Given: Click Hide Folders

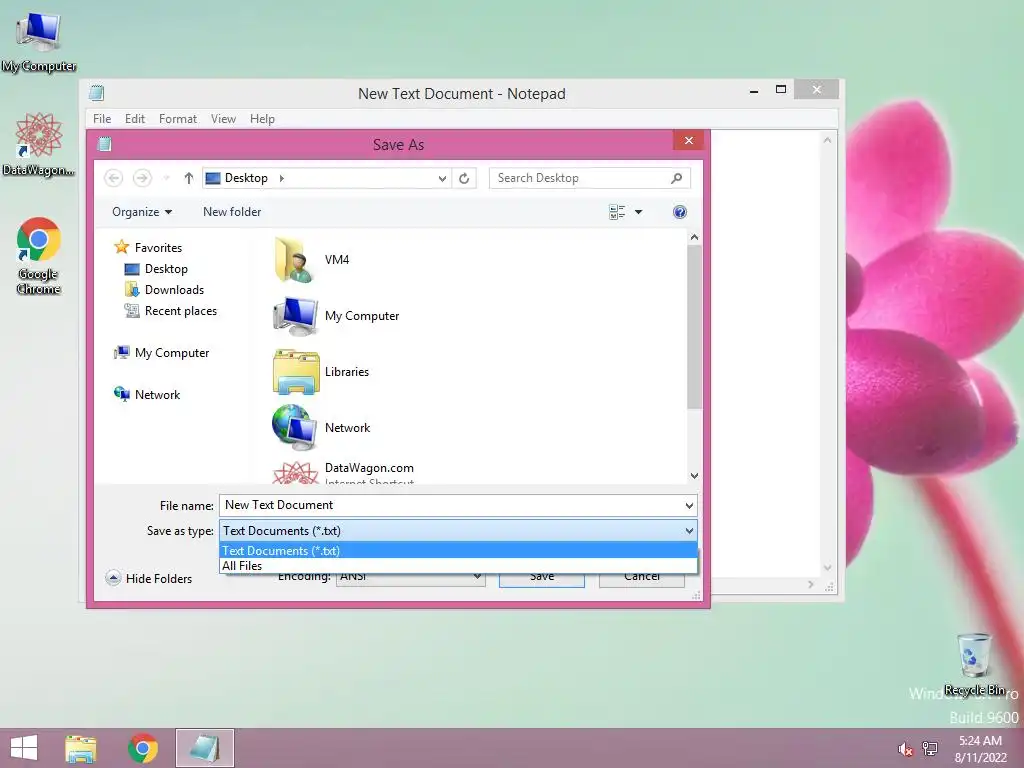Looking at the screenshot, I should coord(150,579).
